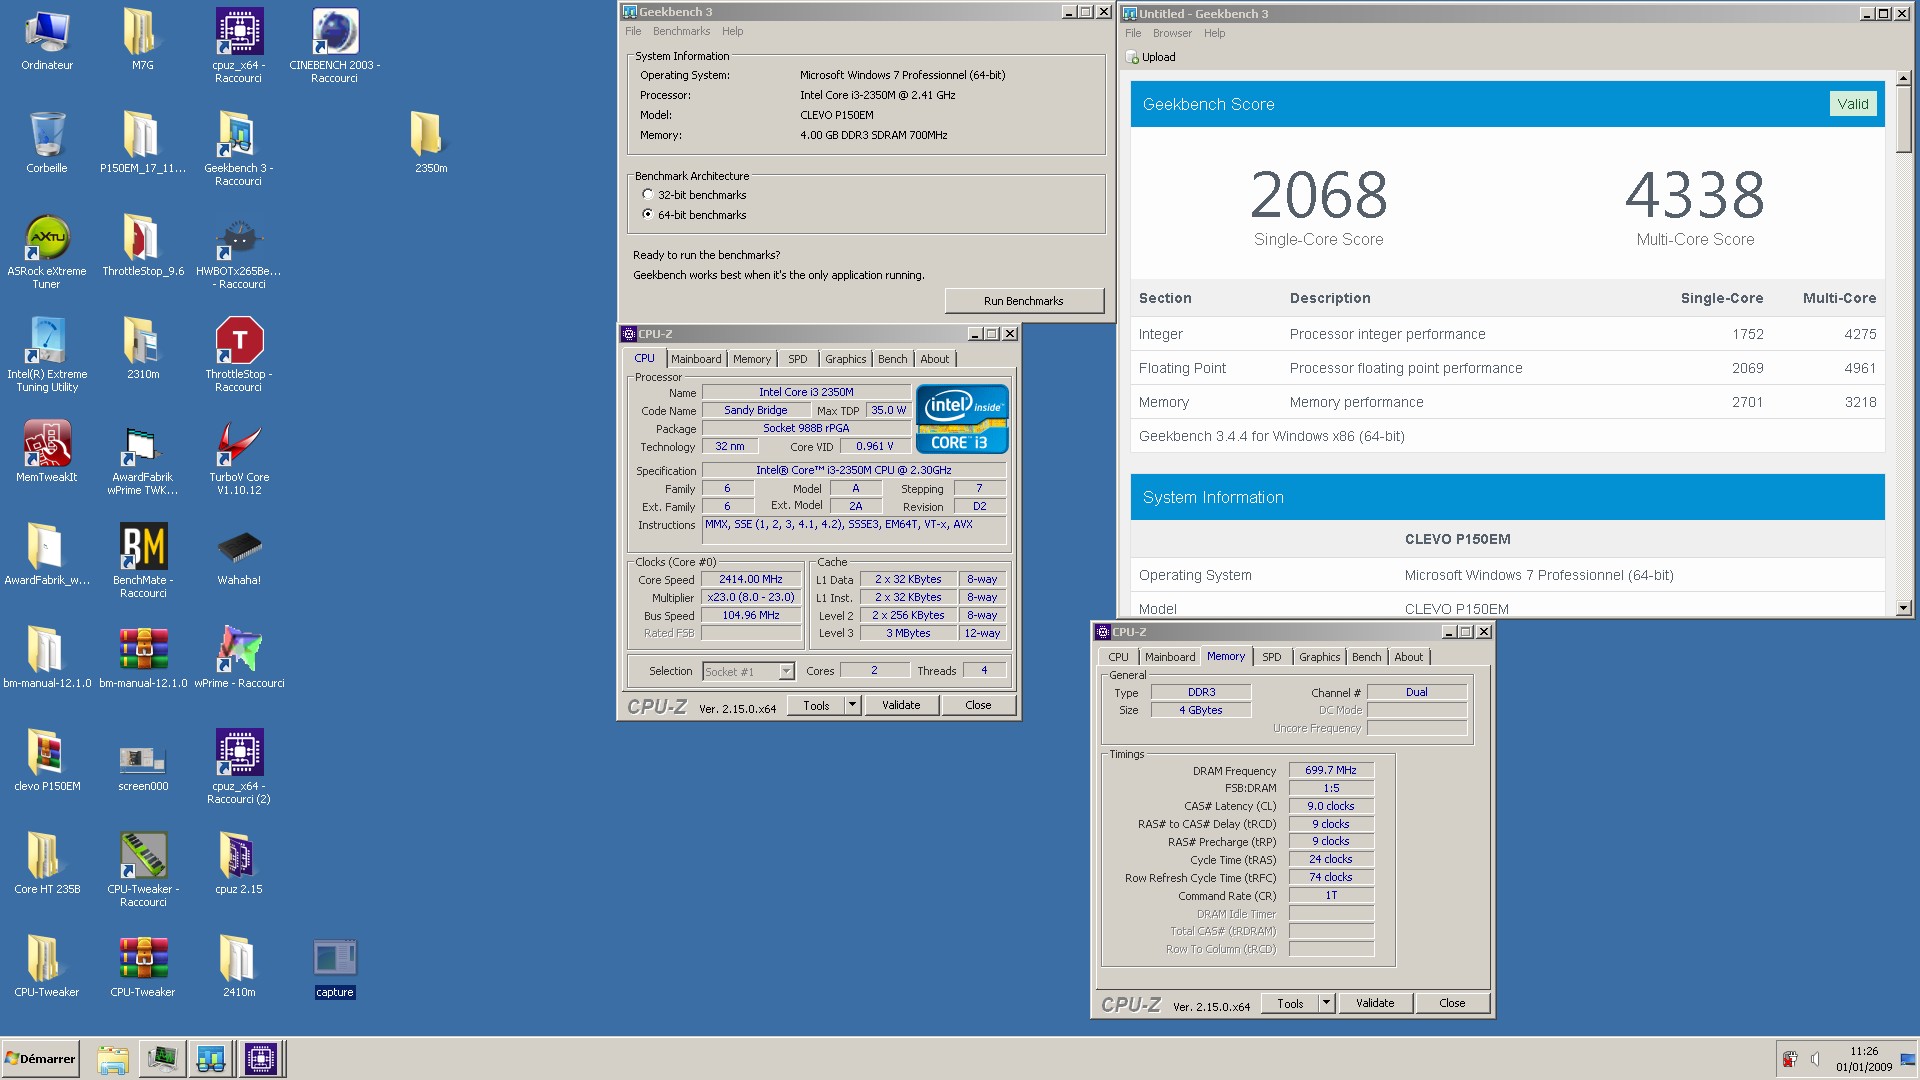The height and width of the screenshot is (1080, 1920).
Task: Open the Intel Extreme Tuning Utility icon
Action: tap(47, 341)
